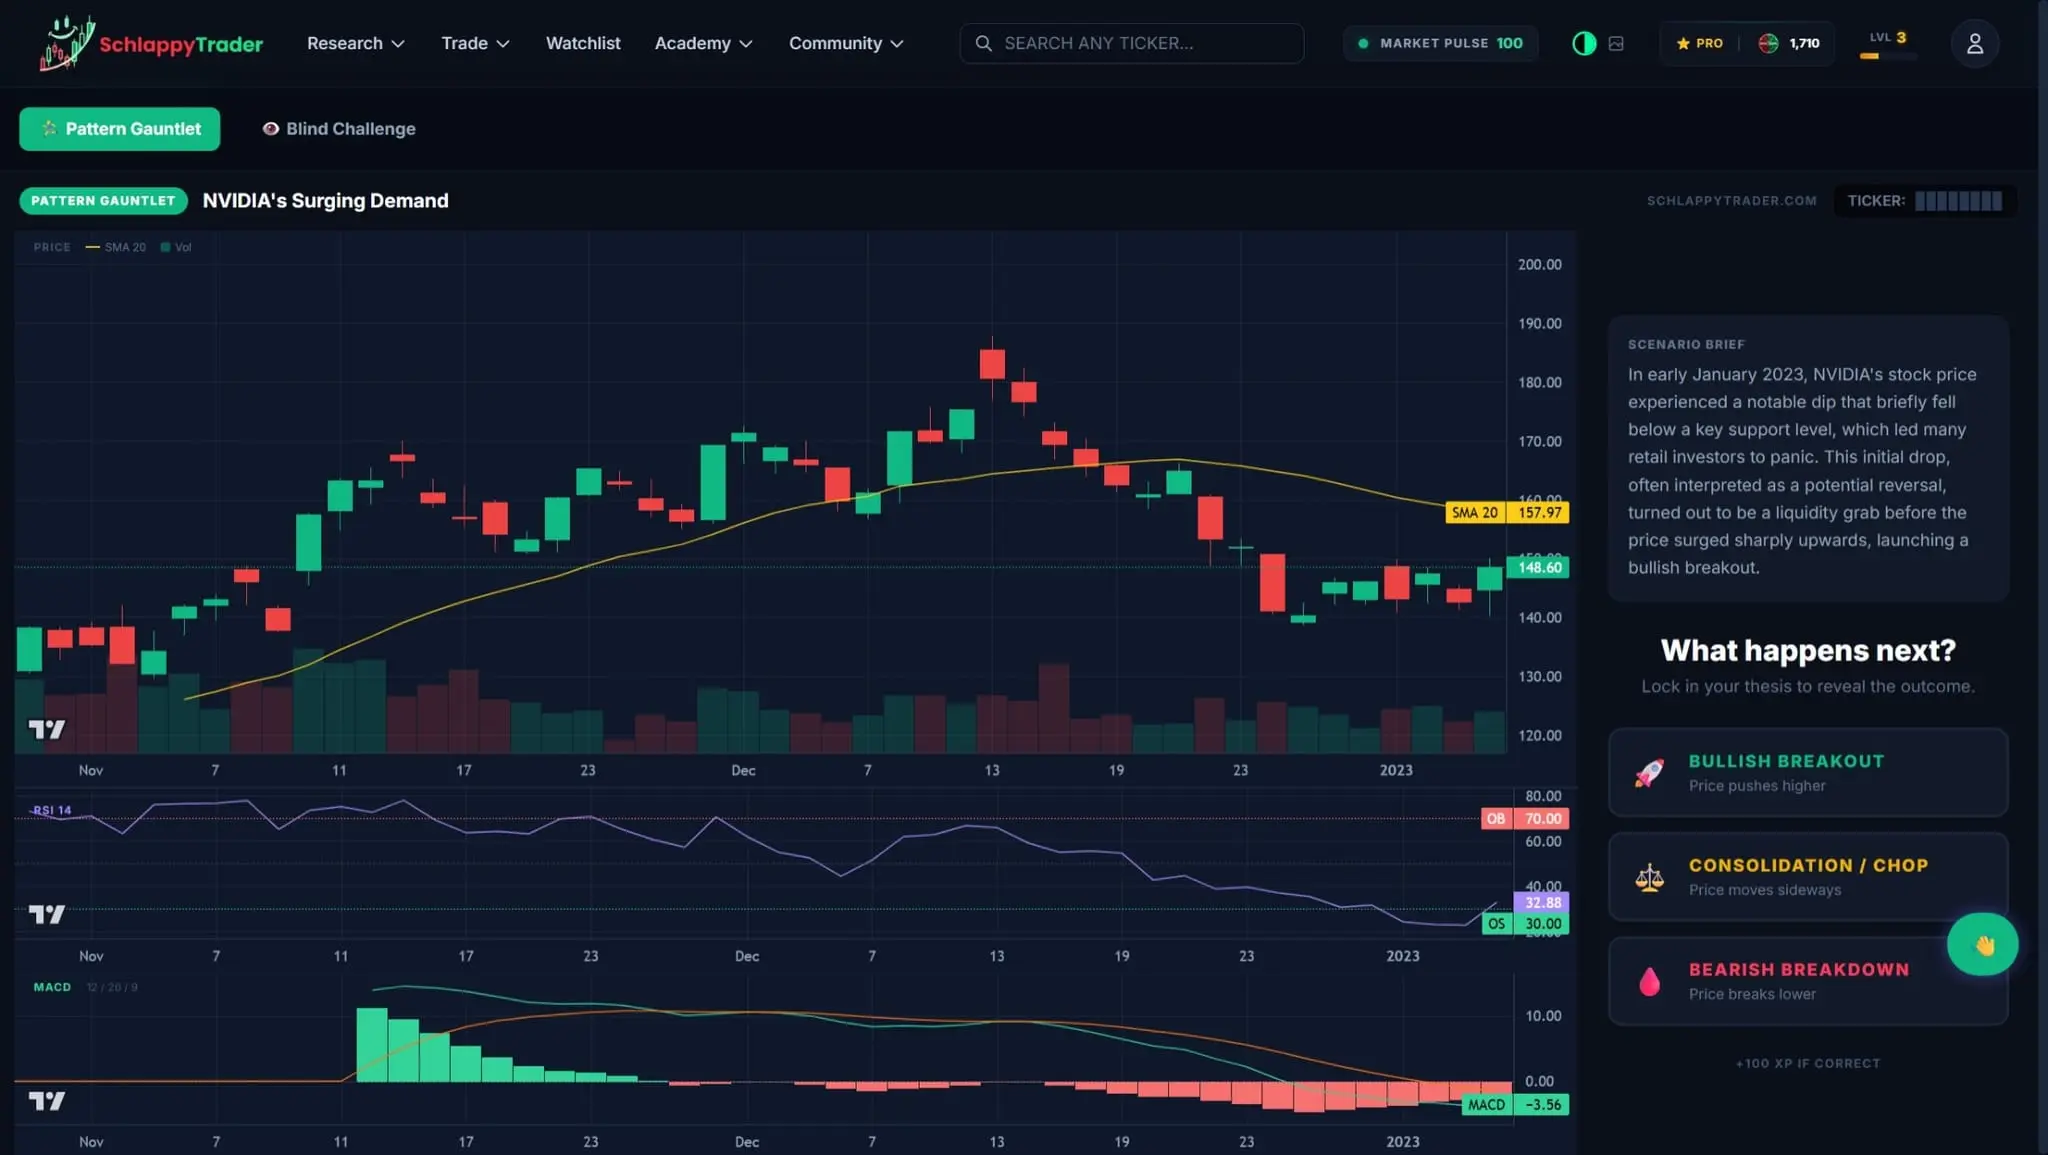
Task: Click the page's vertical scrollbar
Action: 2042,577
